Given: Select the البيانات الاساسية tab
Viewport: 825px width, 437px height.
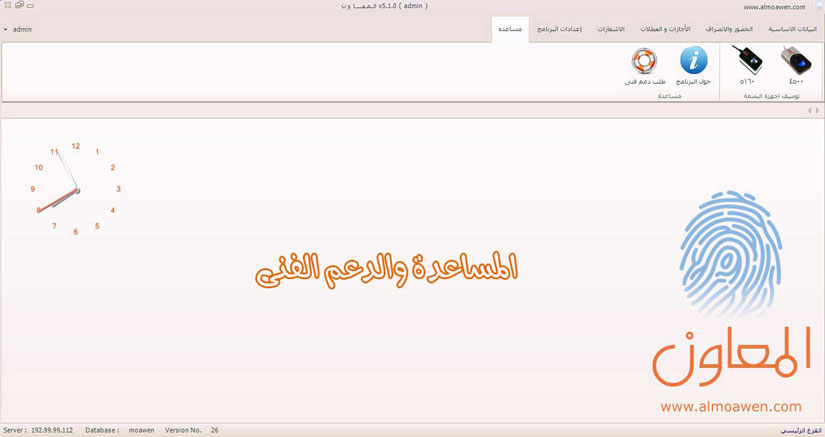Looking at the screenshot, I should click(792, 29).
